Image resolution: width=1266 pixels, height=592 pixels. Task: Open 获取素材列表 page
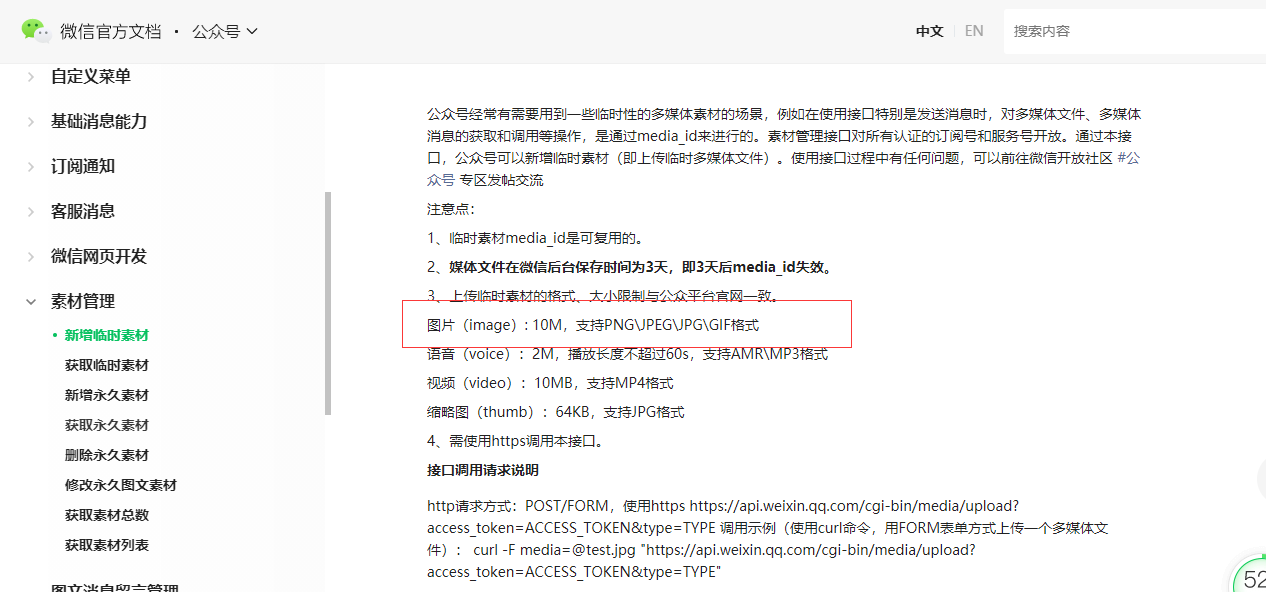tap(106, 546)
